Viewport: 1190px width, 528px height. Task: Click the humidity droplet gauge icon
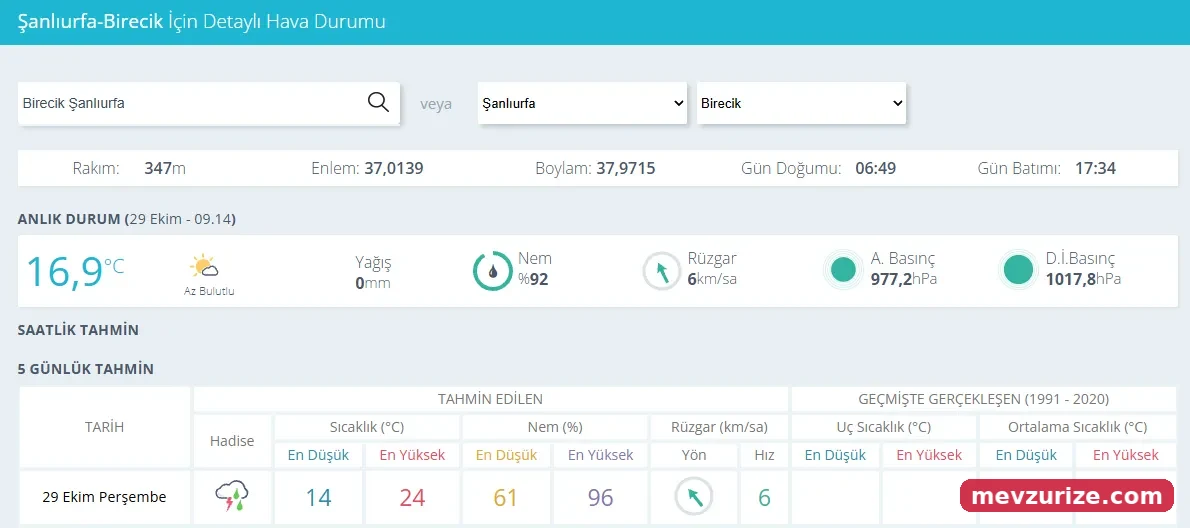(x=493, y=271)
